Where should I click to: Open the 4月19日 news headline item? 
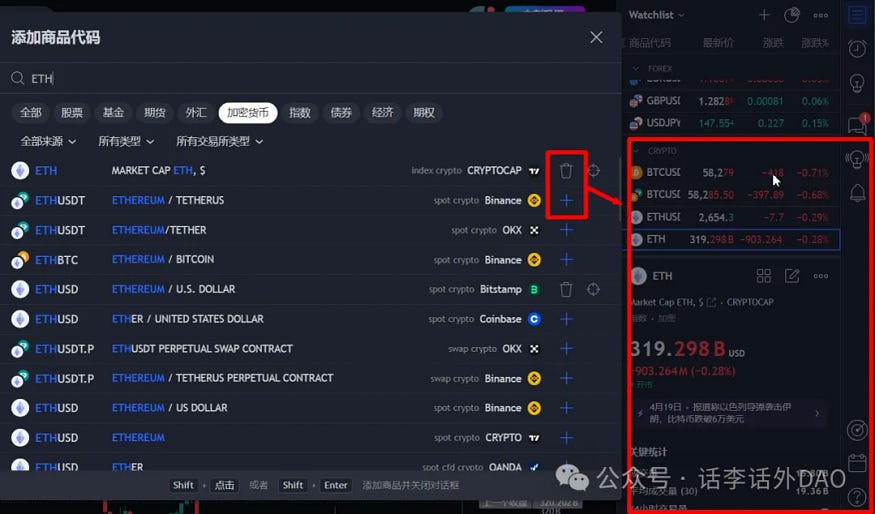tap(730, 413)
